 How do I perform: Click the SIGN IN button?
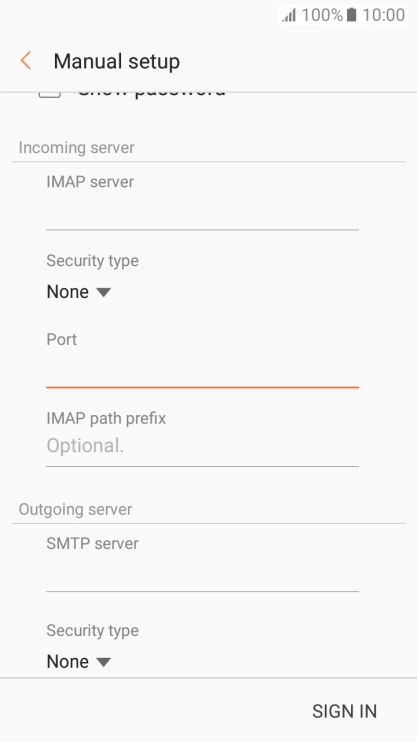(x=344, y=711)
